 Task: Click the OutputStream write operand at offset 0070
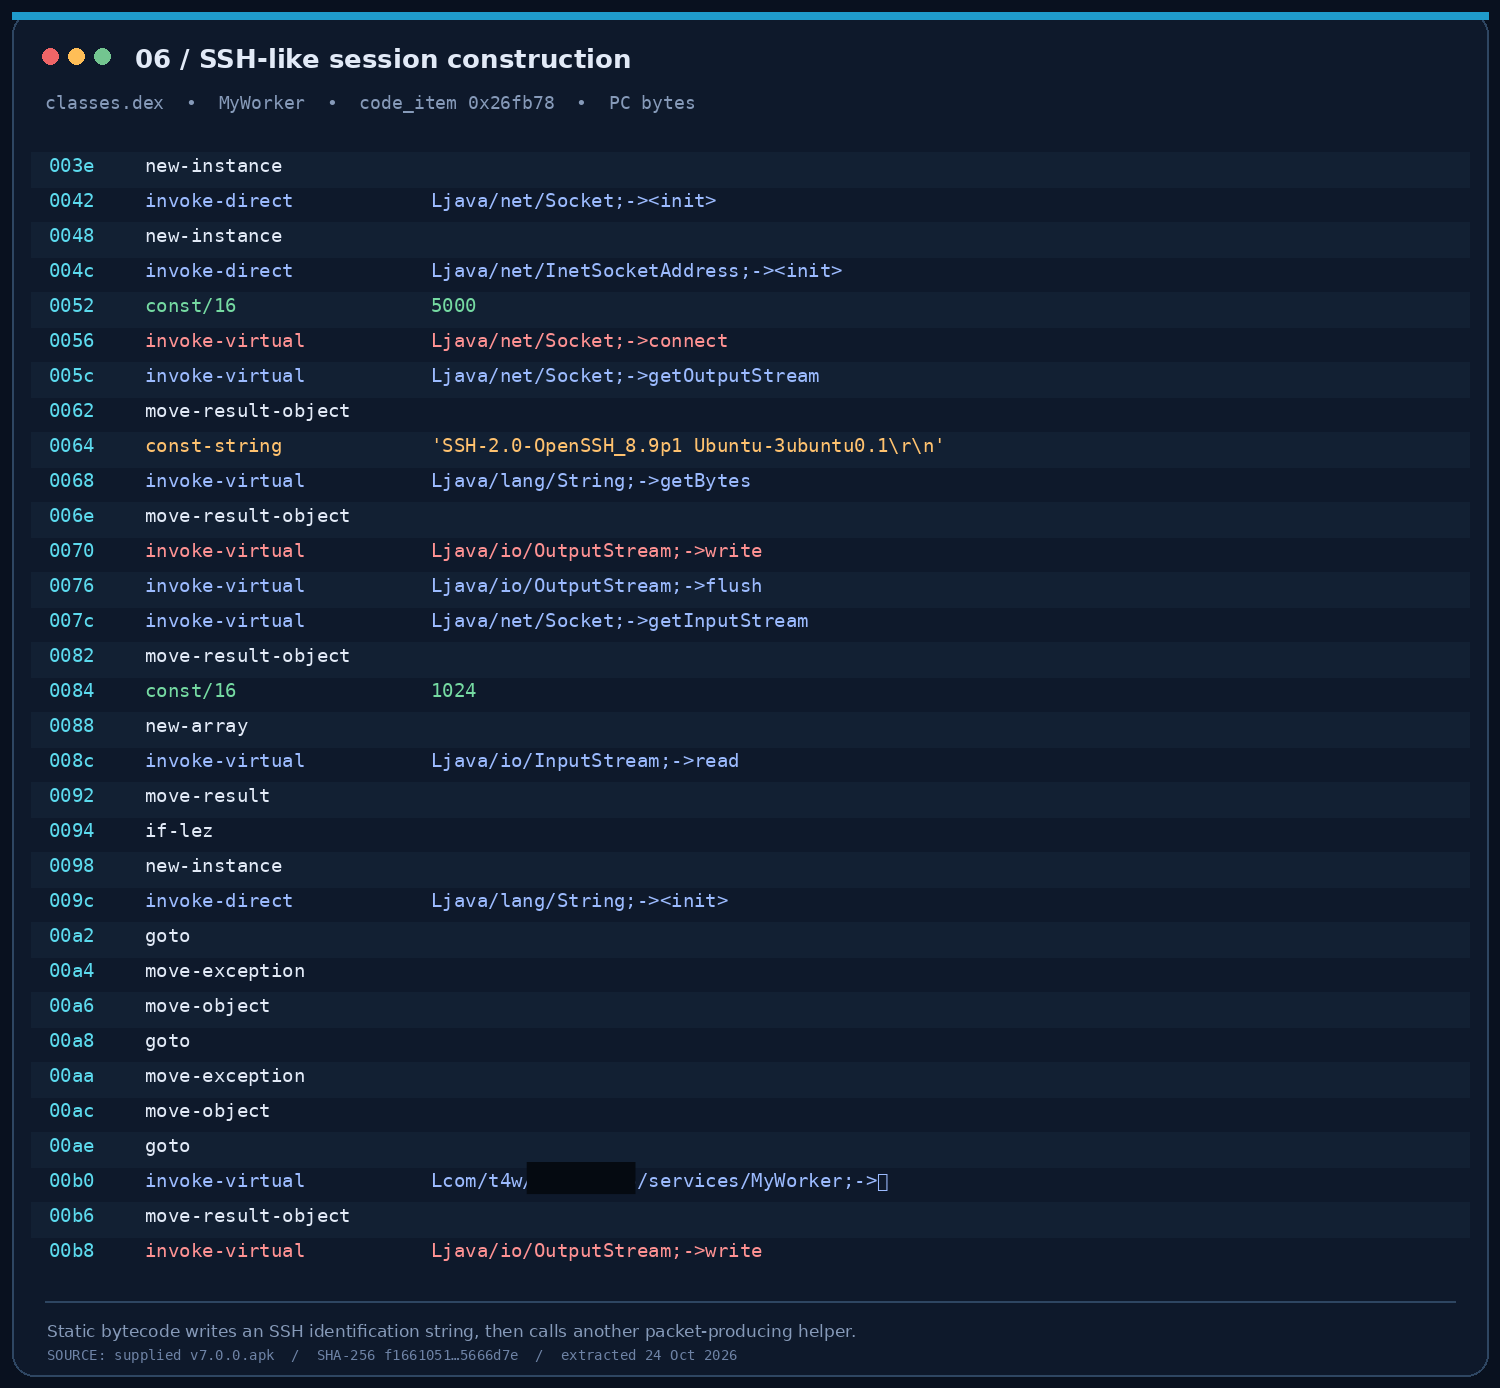[597, 551]
